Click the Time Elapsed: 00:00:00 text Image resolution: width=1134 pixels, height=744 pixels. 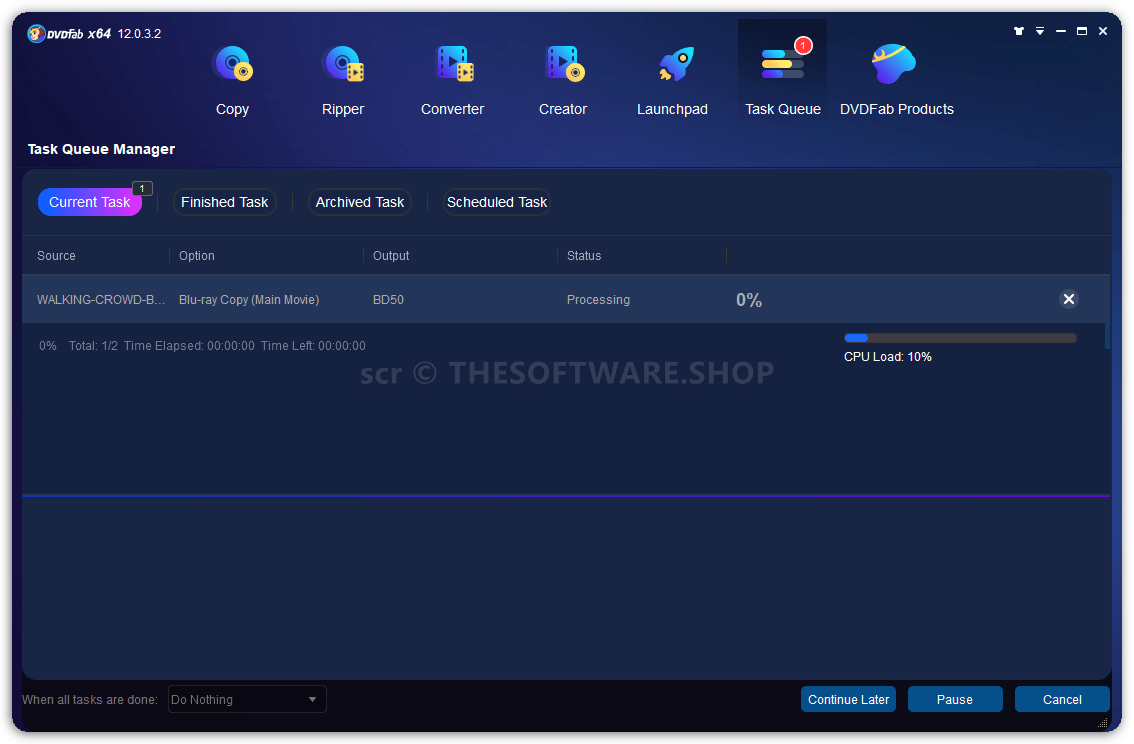tap(189, 346)
